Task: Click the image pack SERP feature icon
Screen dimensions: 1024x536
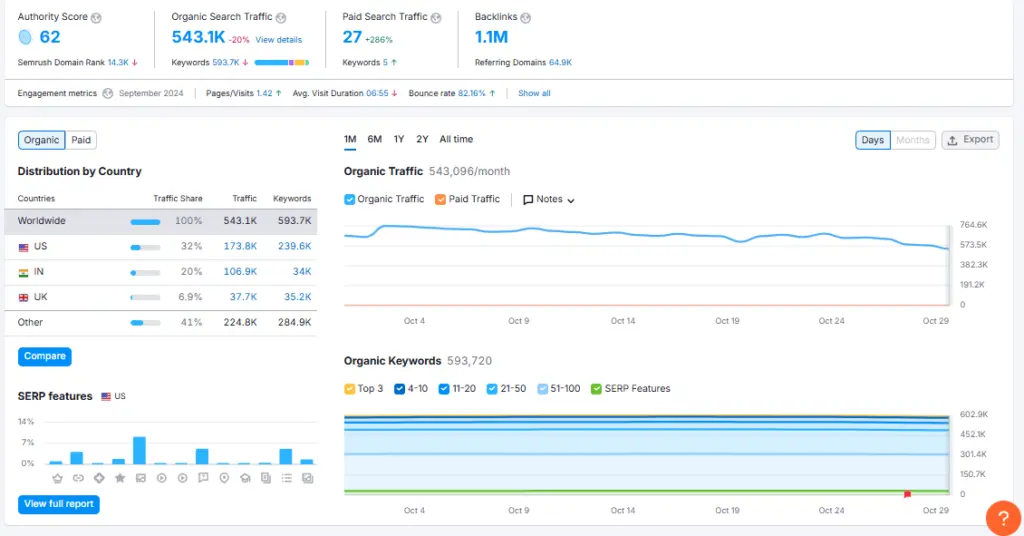Action: click(140, 478)
